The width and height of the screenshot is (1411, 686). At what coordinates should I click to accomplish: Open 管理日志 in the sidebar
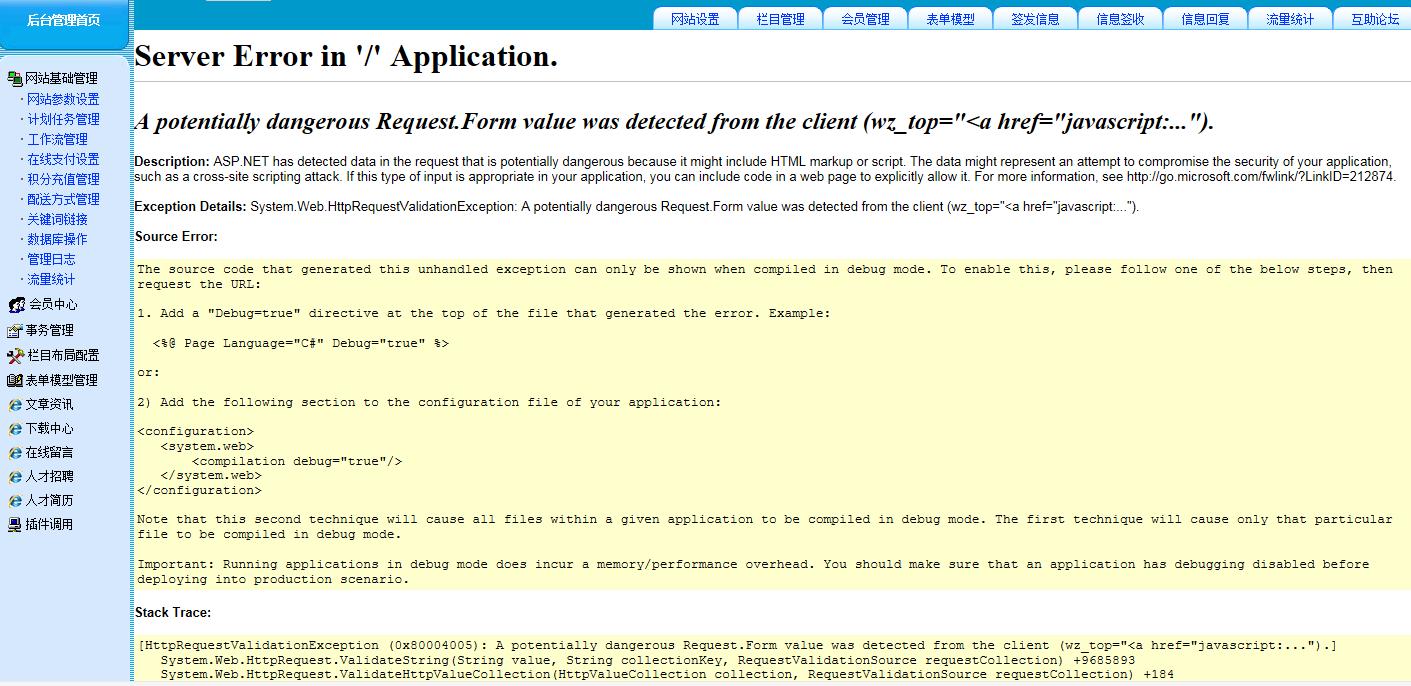51,259
